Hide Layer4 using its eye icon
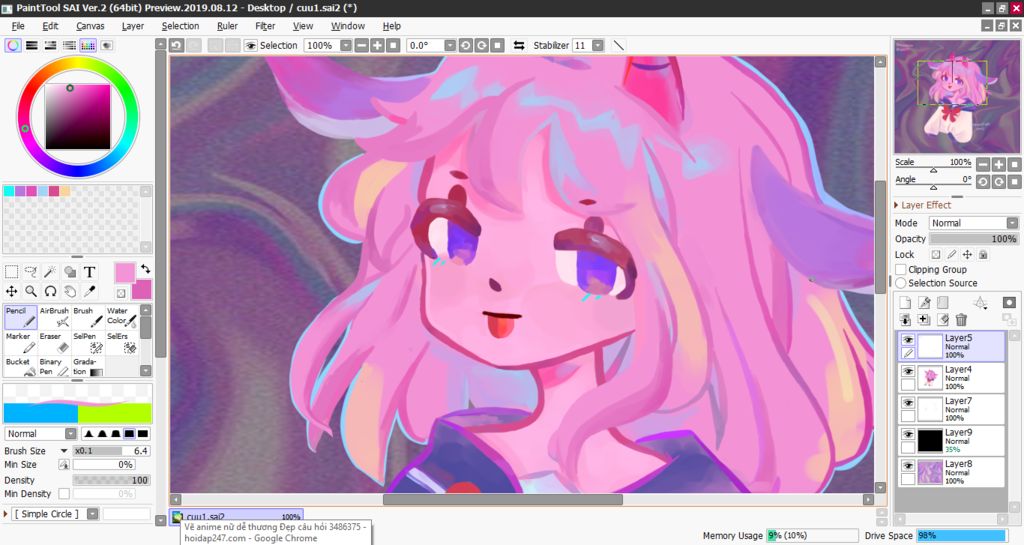Screen dimensions: 1024x545 click(908, 371)
